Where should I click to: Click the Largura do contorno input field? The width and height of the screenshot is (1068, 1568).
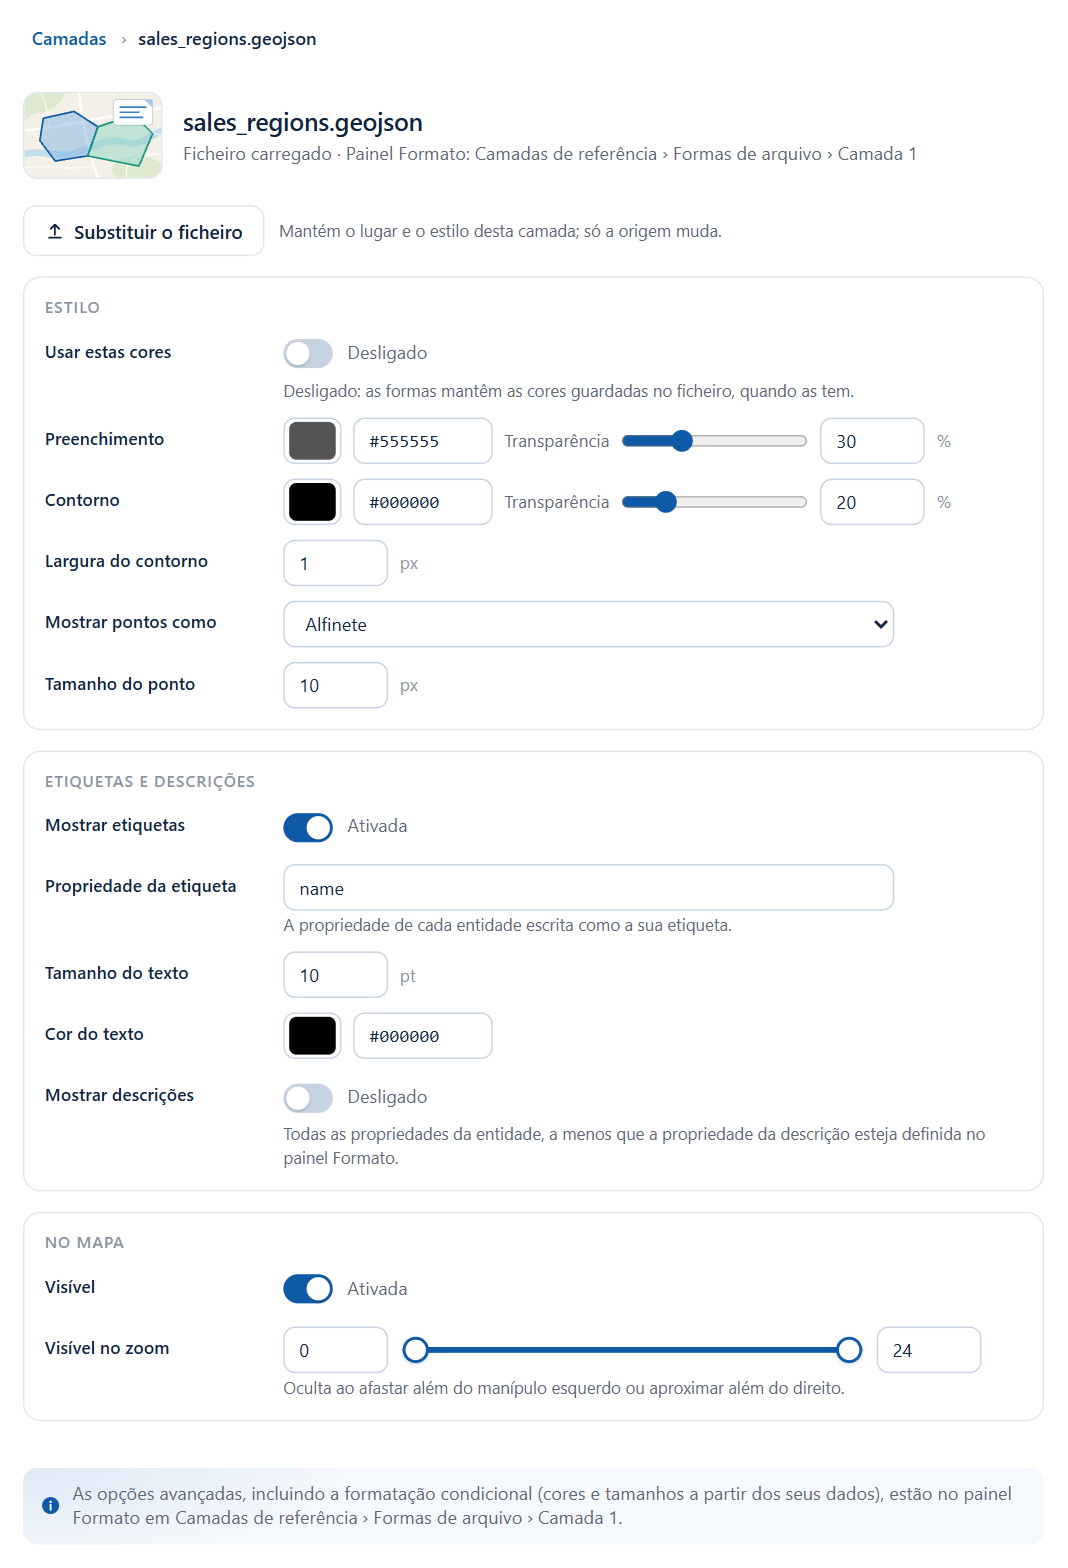coord(335,563)
